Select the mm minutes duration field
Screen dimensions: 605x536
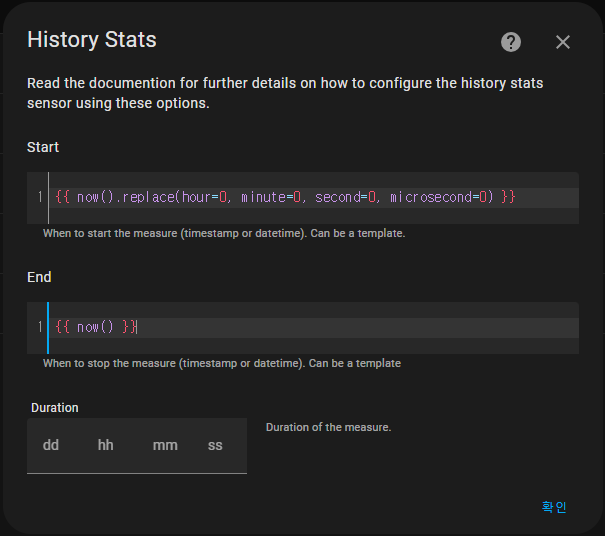[165, 445]
